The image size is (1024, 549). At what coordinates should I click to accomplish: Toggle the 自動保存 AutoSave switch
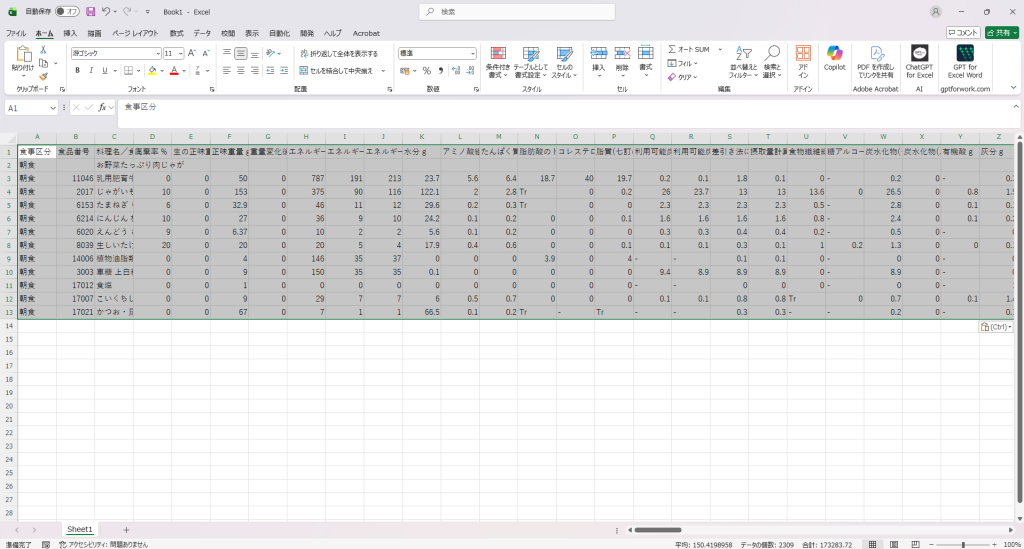pos(67,11)
